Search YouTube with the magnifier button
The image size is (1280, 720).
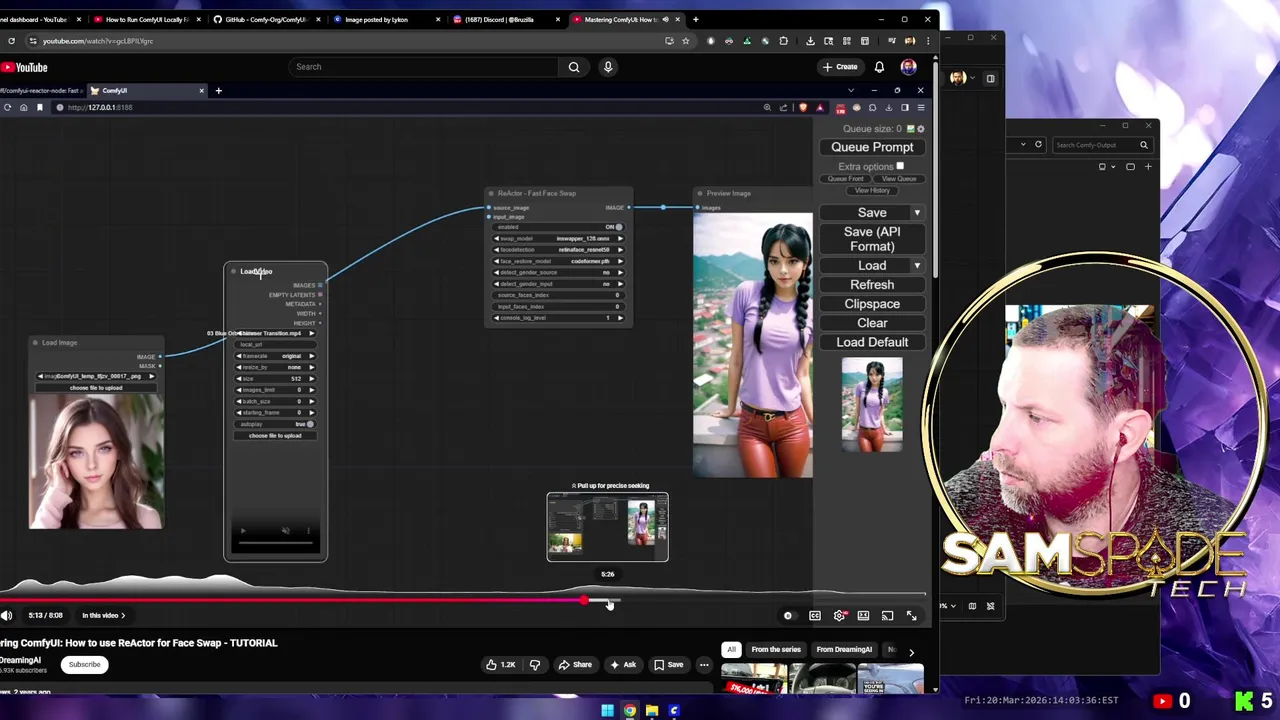click(x=574, y=67)
